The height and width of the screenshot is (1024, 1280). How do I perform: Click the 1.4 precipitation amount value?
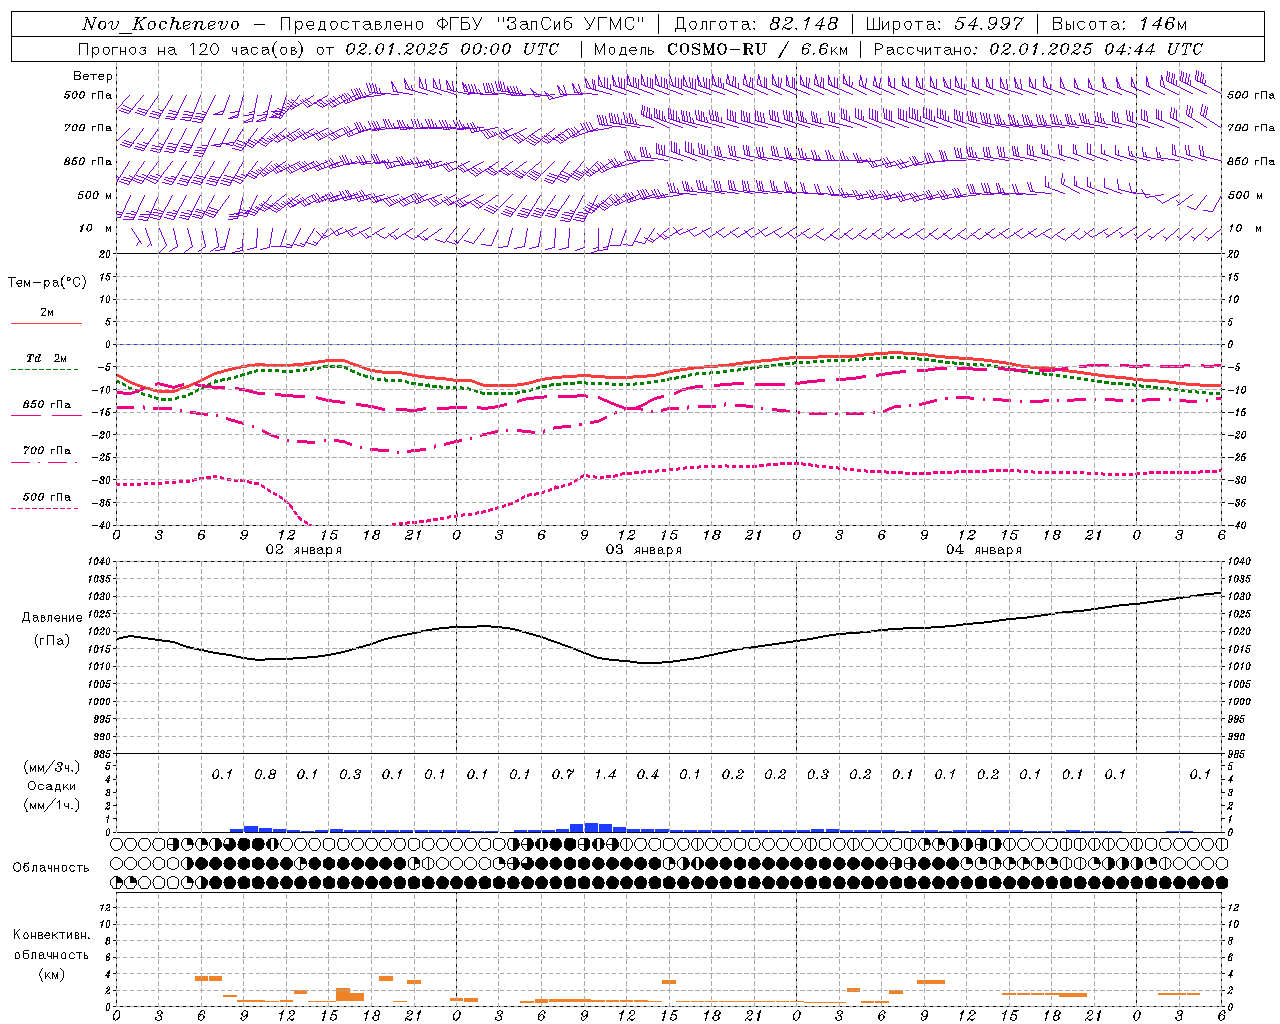point(605,774)
